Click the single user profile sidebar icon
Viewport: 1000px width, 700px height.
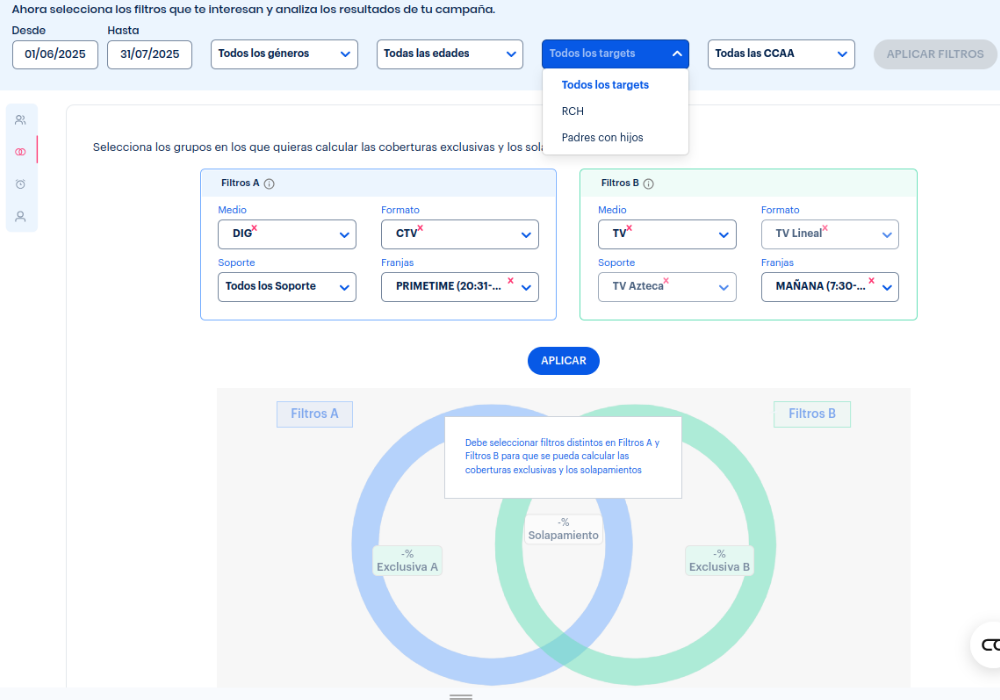[20, 216]
